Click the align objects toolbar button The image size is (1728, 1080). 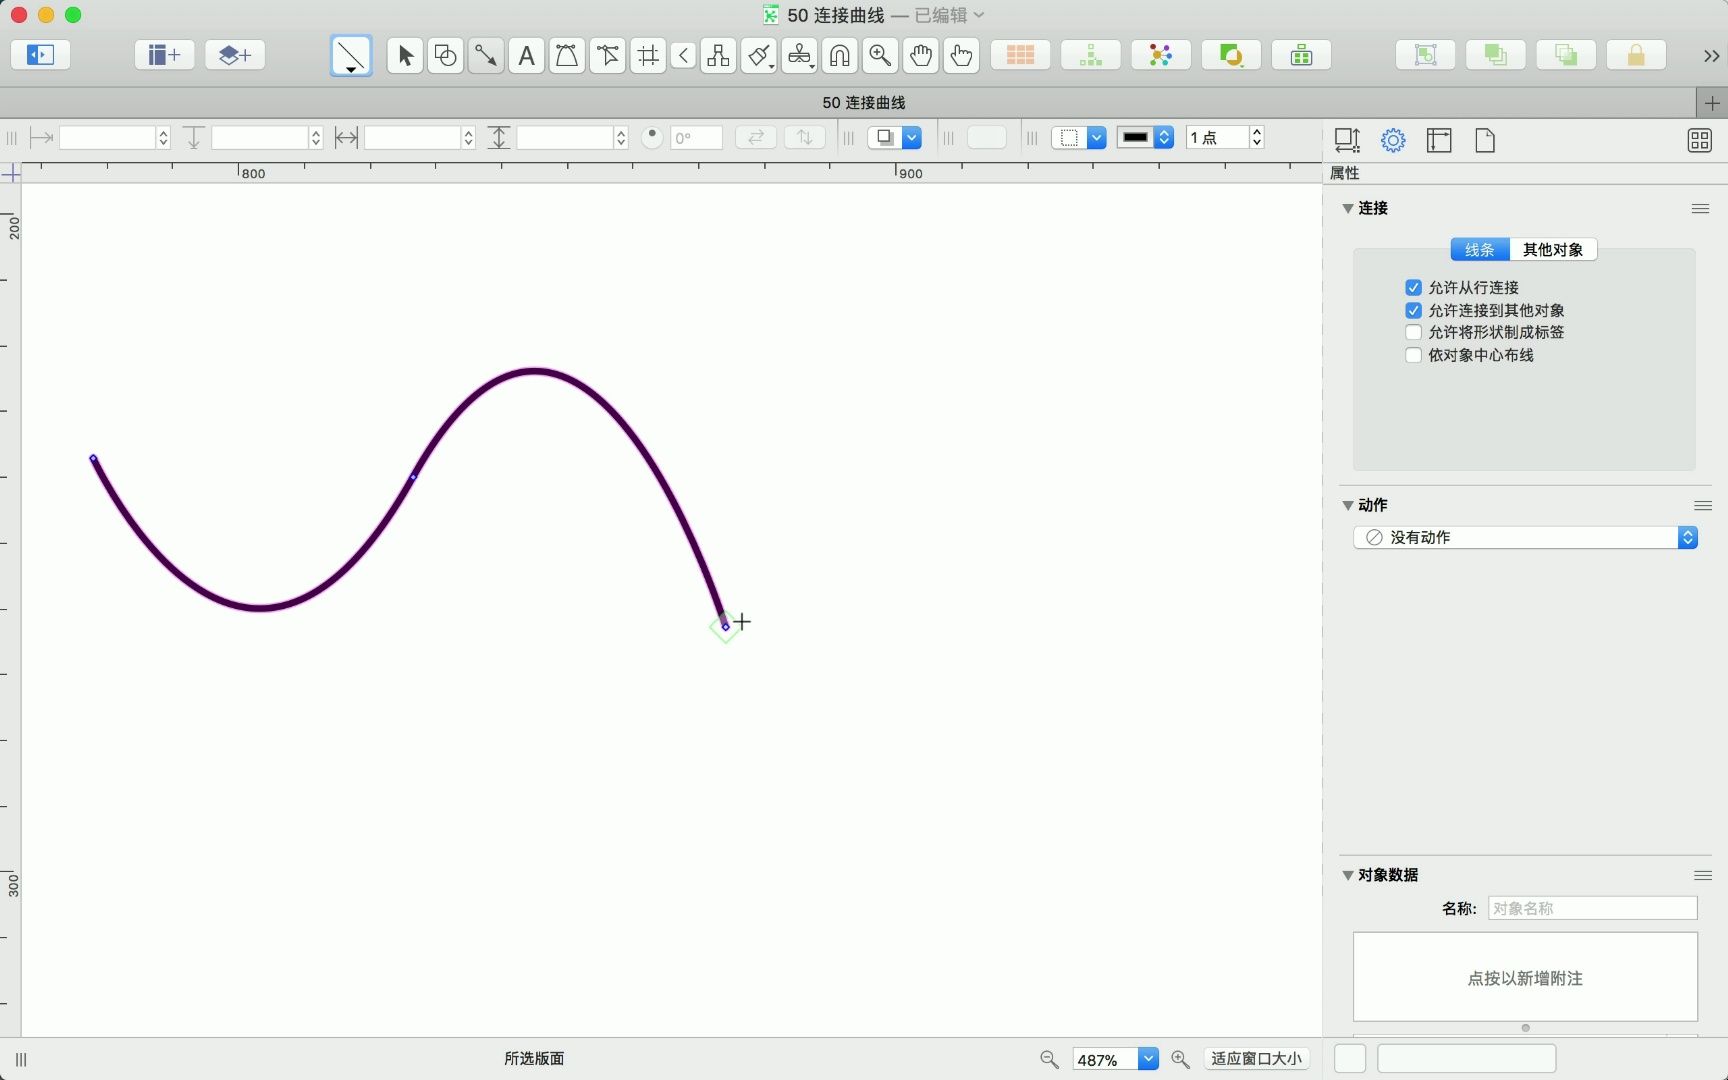1301,55
